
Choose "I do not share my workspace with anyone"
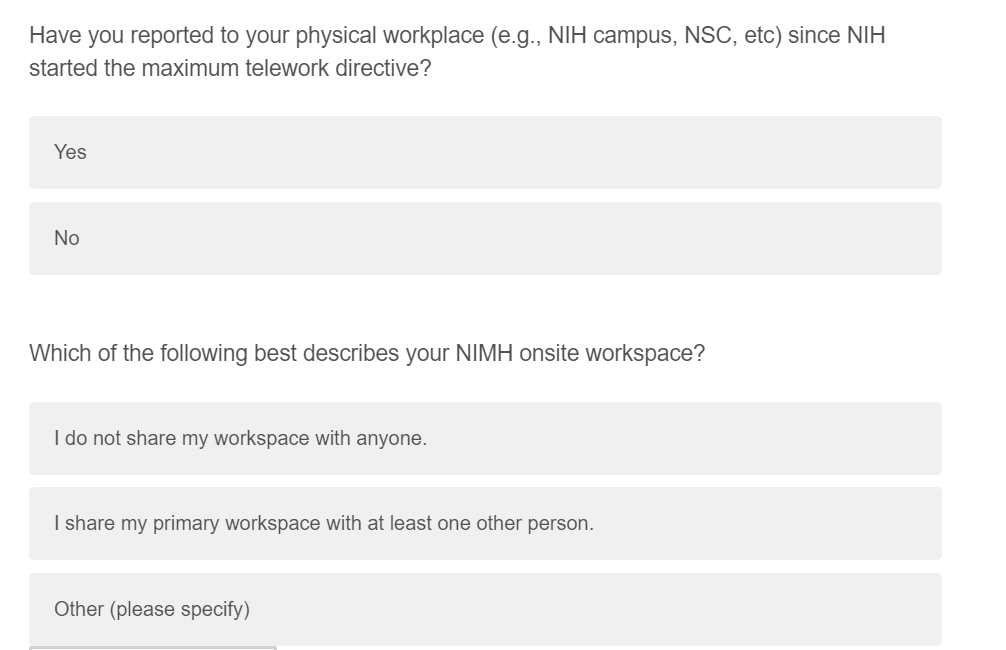(485, 438)
